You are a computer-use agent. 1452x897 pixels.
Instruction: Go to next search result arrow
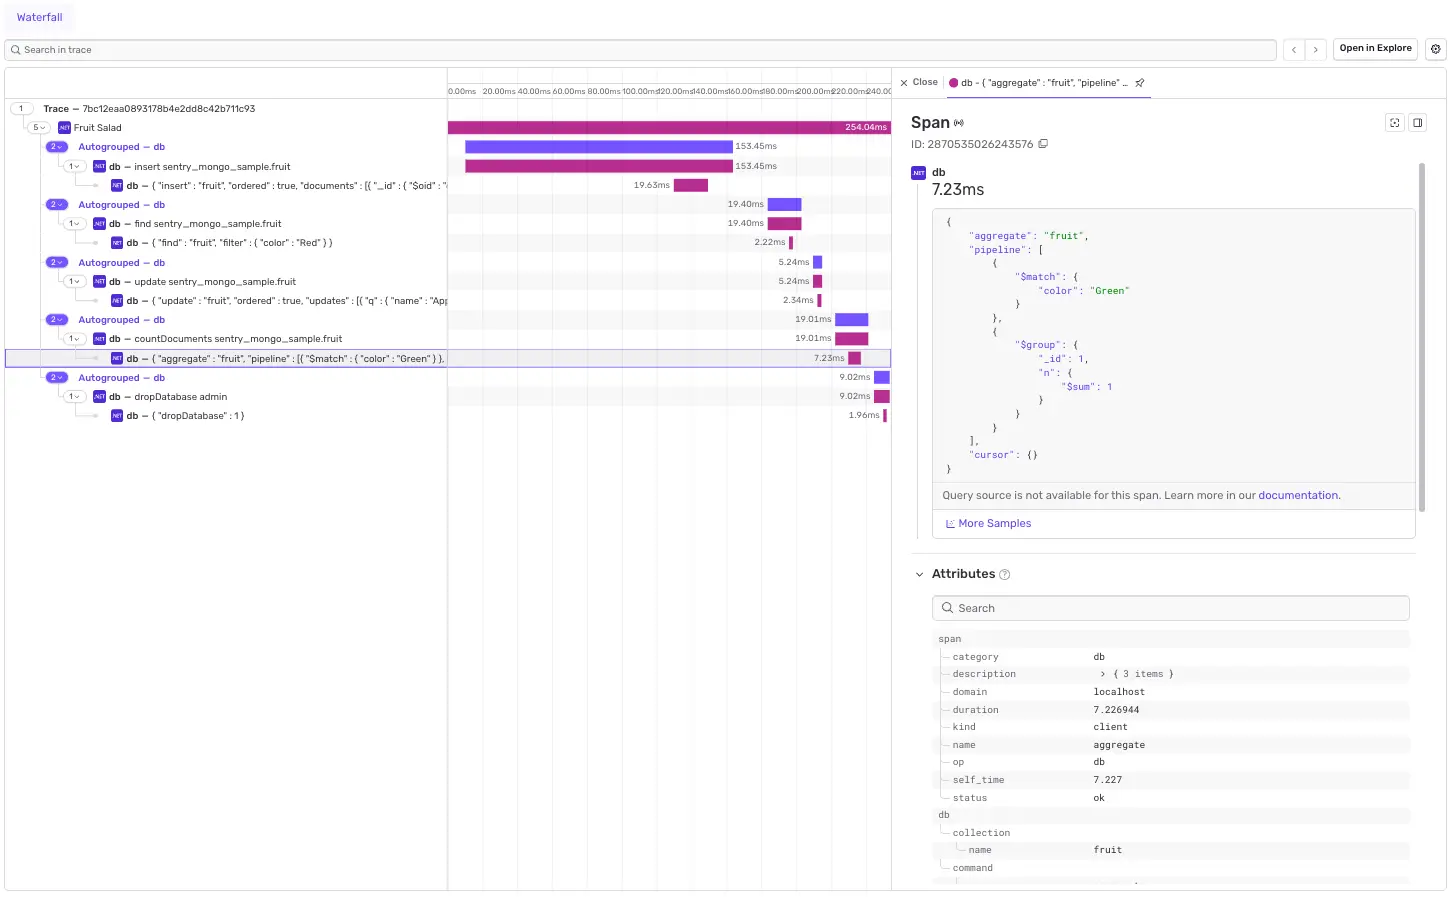pos(1316,49)
